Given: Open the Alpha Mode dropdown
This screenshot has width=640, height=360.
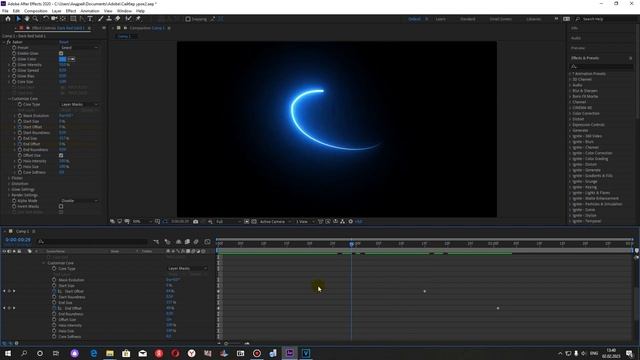Looking at the screenshot, I should tap(79, 201).
